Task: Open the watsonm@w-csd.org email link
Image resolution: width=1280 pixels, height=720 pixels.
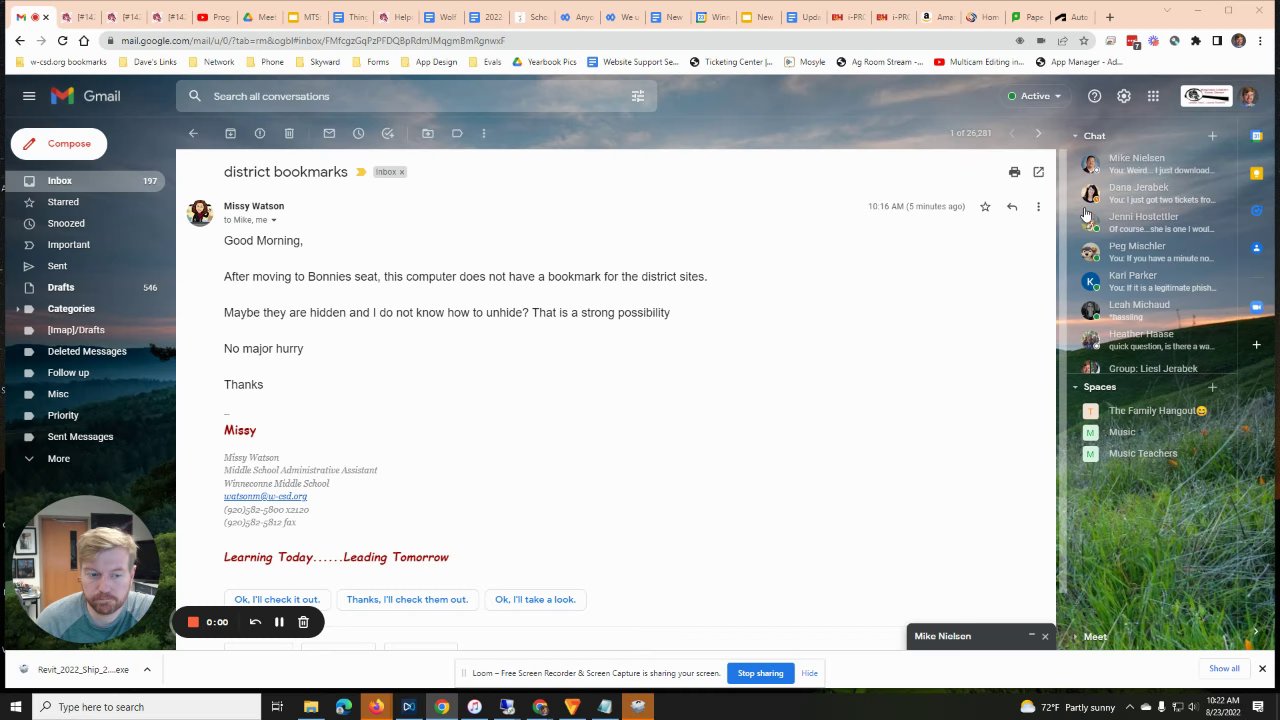Action: [265, 497]
